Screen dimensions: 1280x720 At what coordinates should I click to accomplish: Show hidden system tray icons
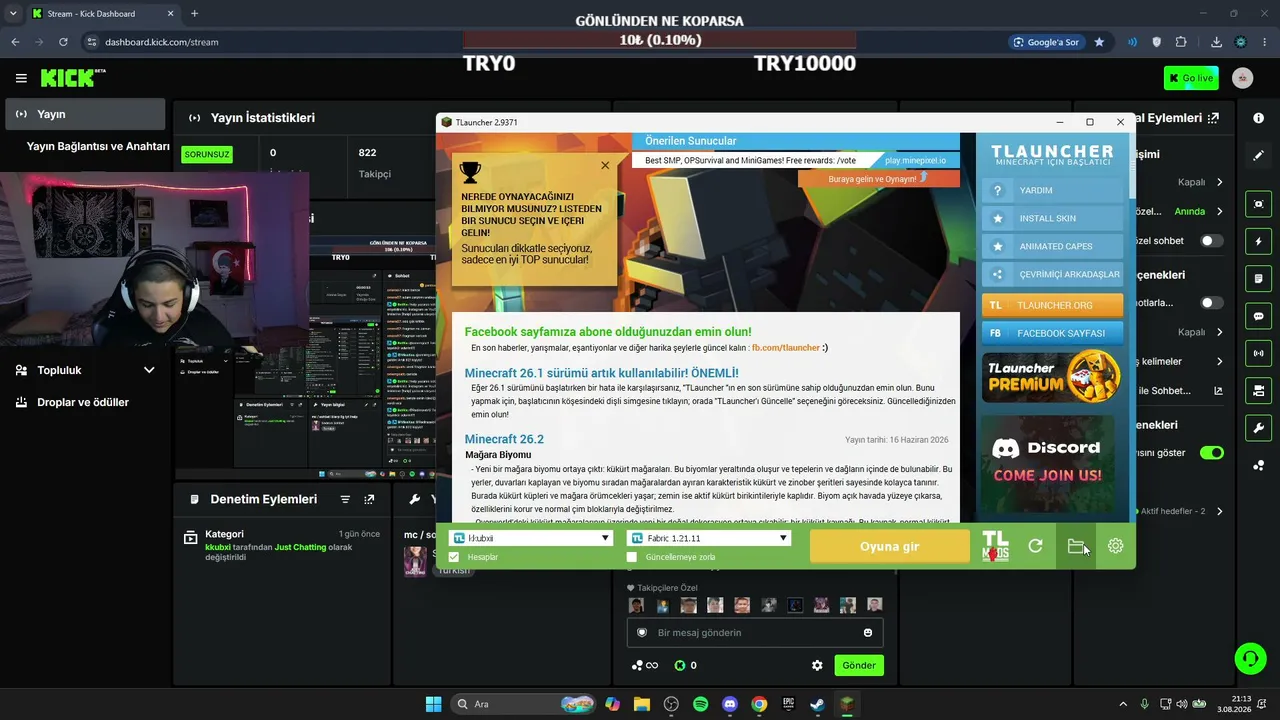point(1122,704)
